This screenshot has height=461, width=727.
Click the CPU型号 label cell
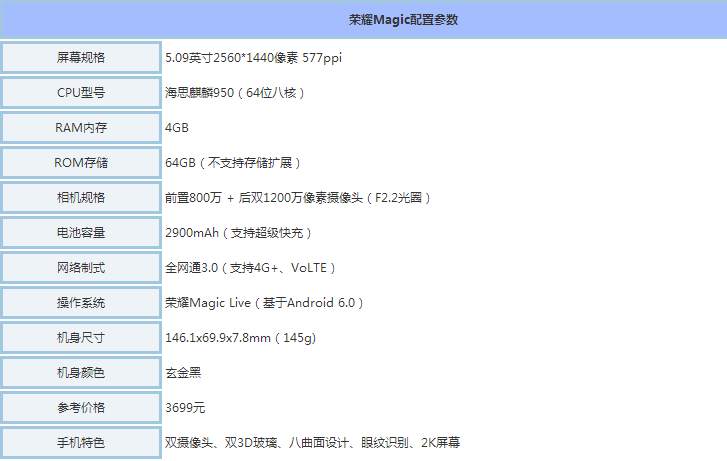point(81,93)
